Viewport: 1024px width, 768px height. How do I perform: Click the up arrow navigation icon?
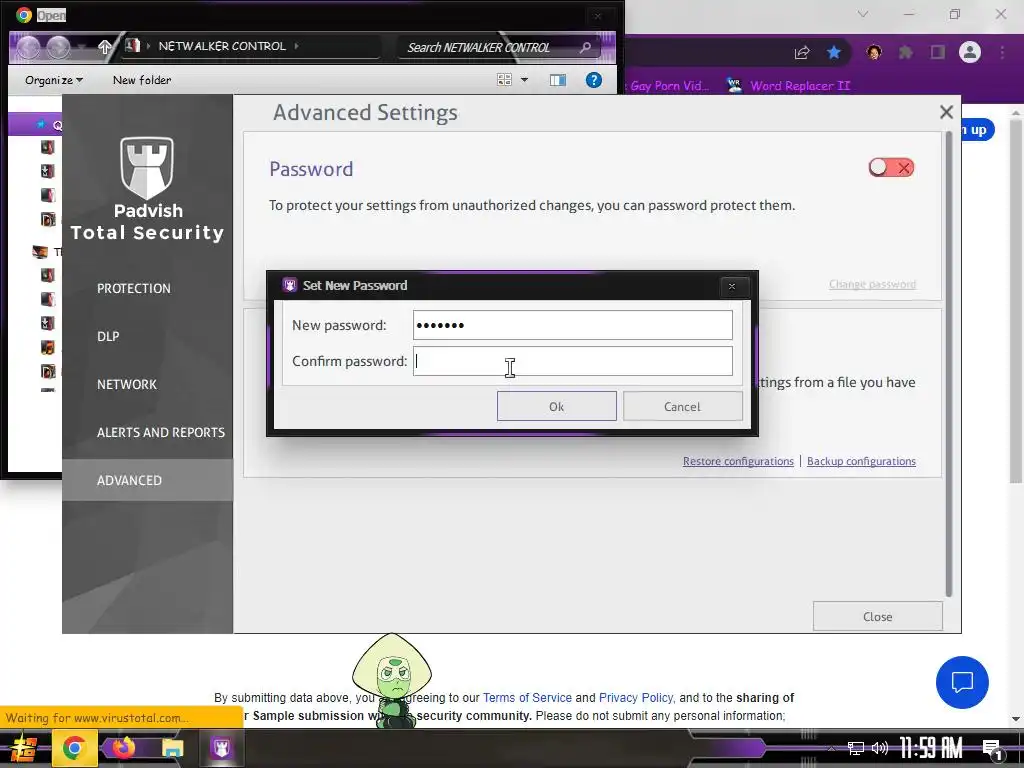point(104,46)
